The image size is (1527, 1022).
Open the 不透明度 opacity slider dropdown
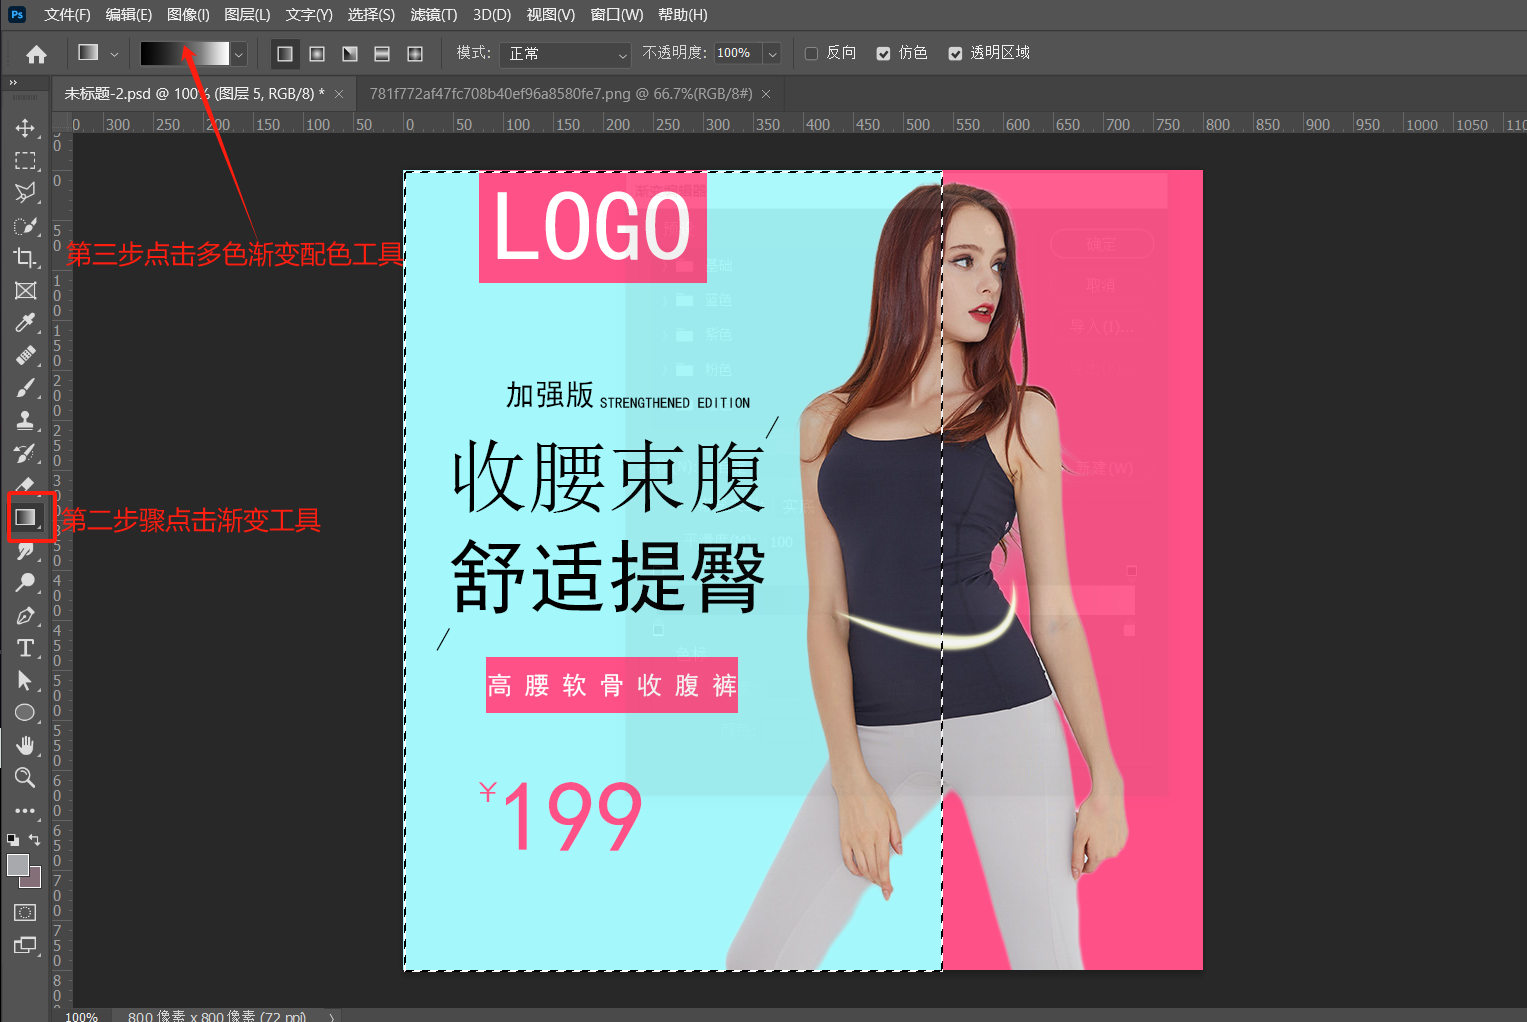coord(772,54)
